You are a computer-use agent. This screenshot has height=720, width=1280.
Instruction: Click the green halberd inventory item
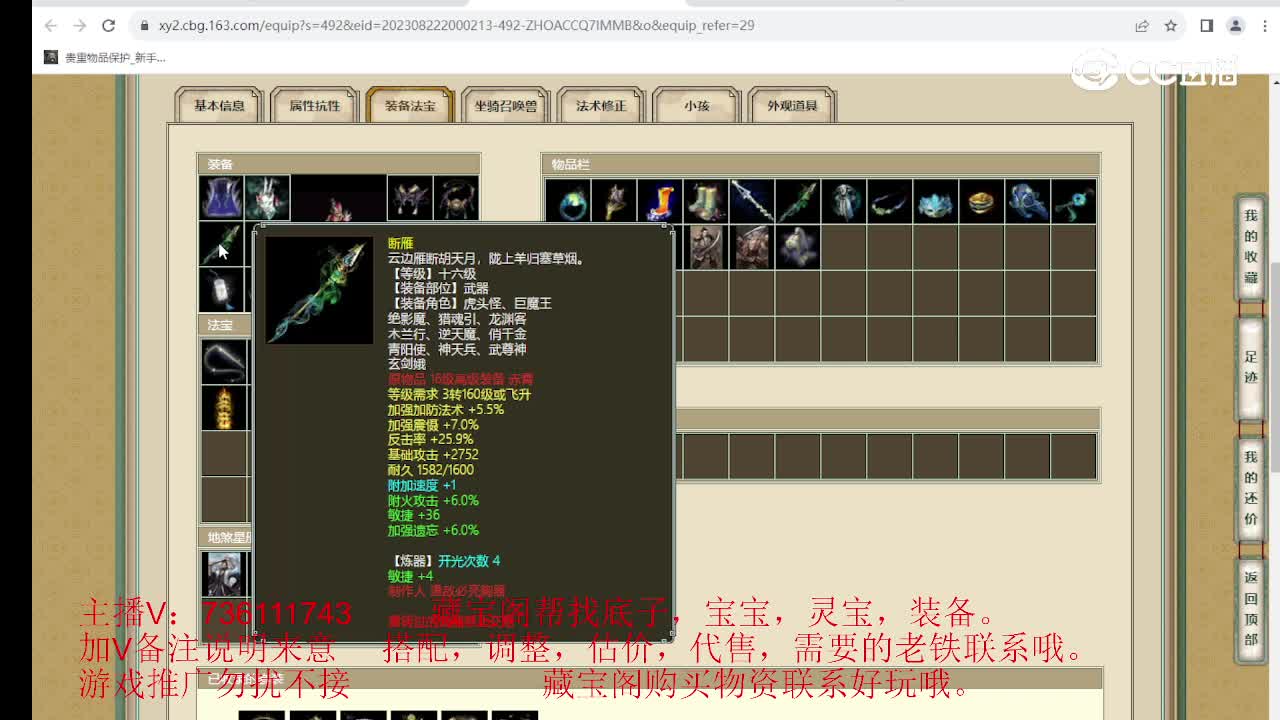pyautogui.click(x=798, y=201)
